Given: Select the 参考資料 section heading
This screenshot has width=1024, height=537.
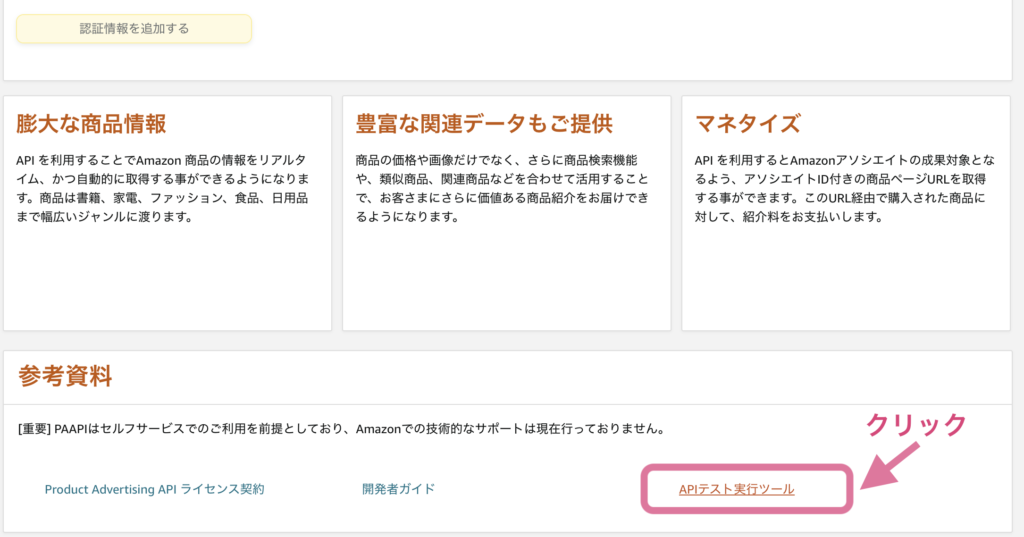Looking at the screenshot, I should point(65,376).
